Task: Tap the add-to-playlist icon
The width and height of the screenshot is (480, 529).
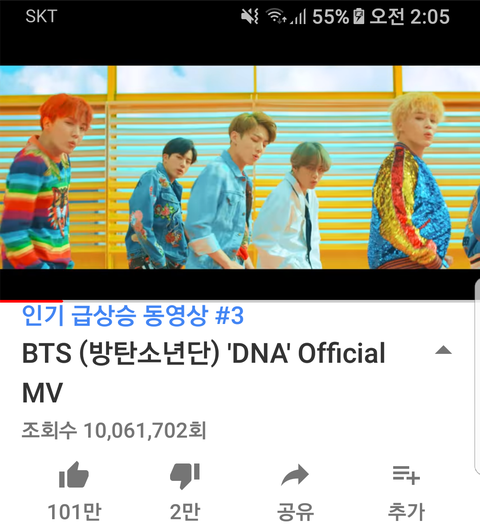Action: point(406,475)
